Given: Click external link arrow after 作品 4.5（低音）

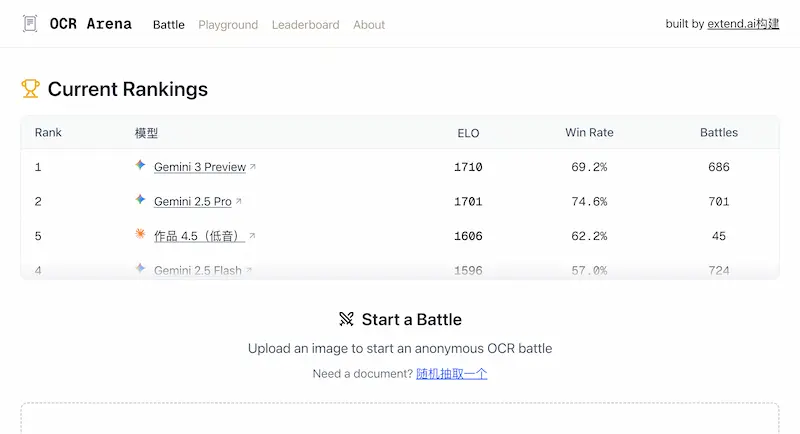Looking at the screenshot, I should (252, 237).
